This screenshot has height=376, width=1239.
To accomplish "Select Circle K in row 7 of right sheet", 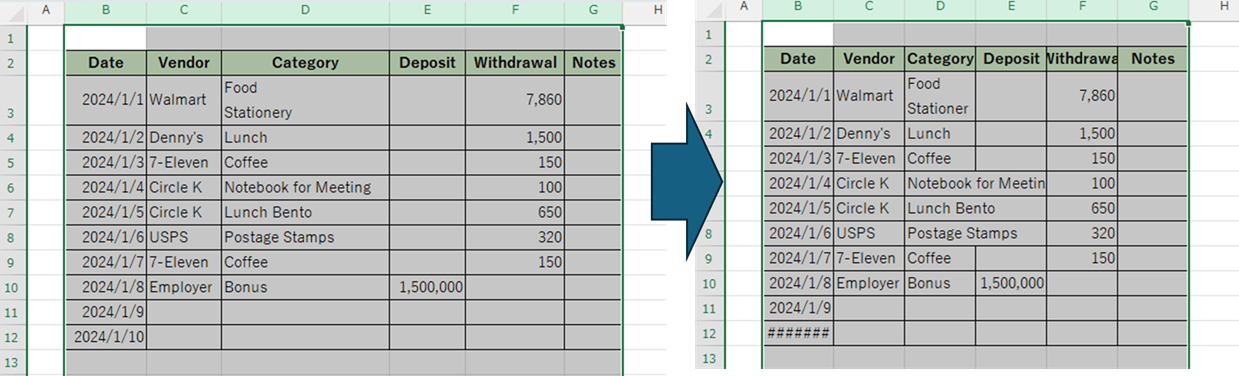I will (x=869, y=208).
